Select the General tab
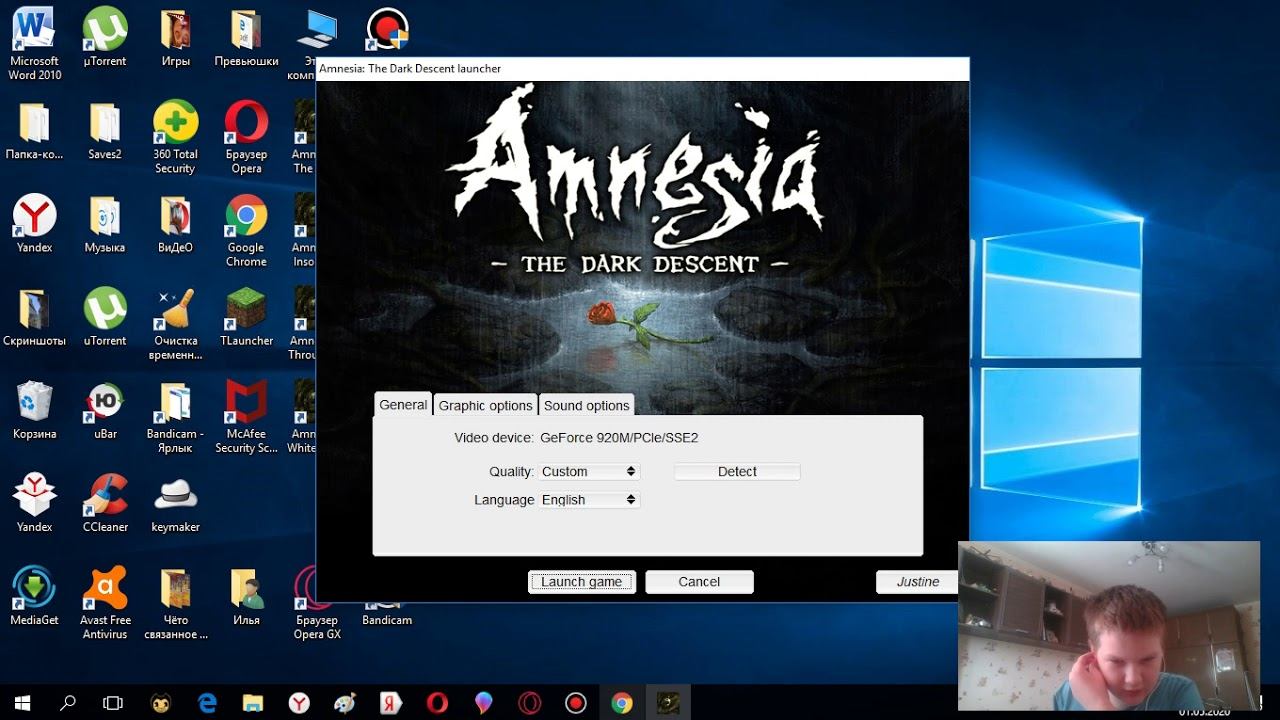Viewport: 1280px width, 720px height. tap(403, 404)
